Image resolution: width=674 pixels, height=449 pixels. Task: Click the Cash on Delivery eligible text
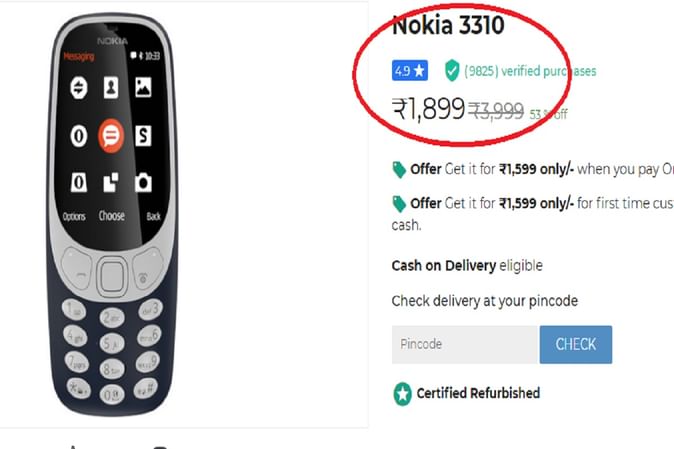(x=466, y=266)
